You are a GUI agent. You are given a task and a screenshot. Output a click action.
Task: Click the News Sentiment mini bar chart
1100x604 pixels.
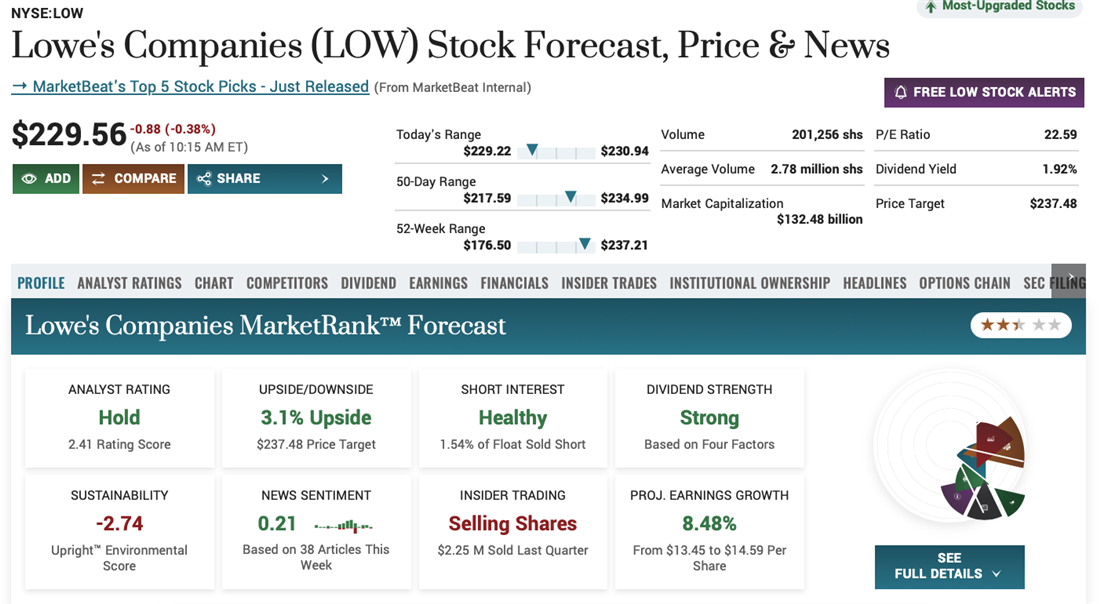tap(343, 524)
